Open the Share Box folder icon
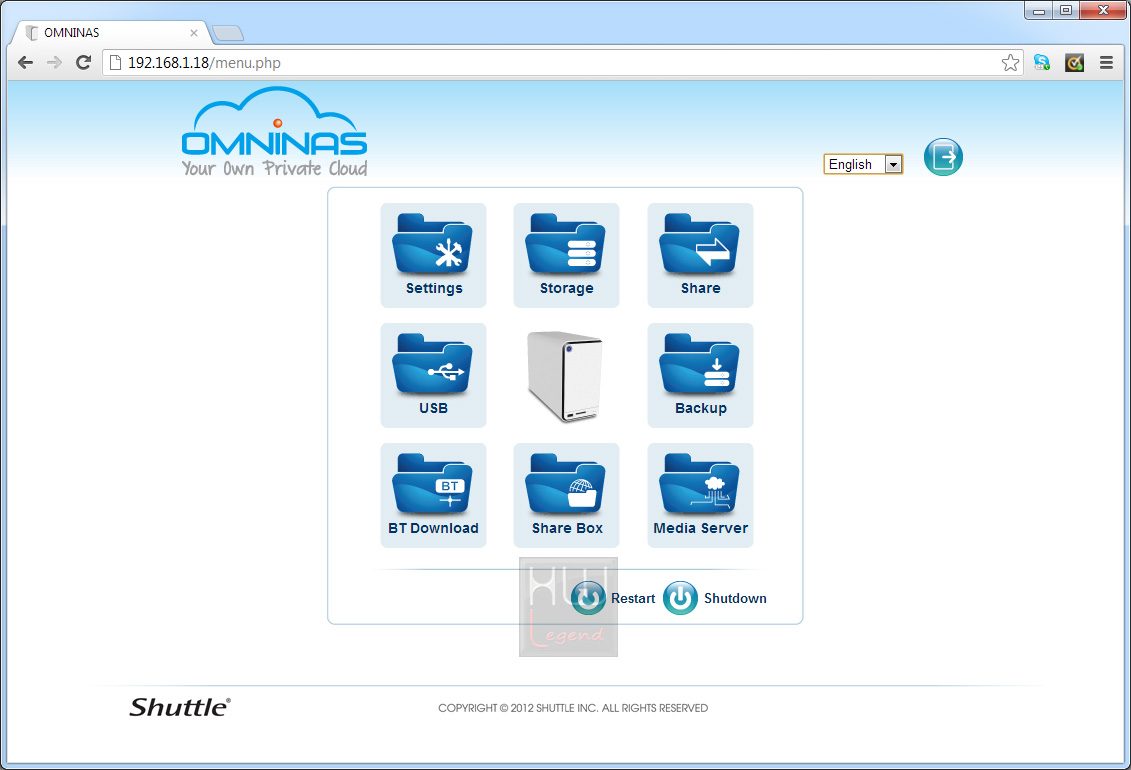The image size is (1131, 770). point(566,495)
